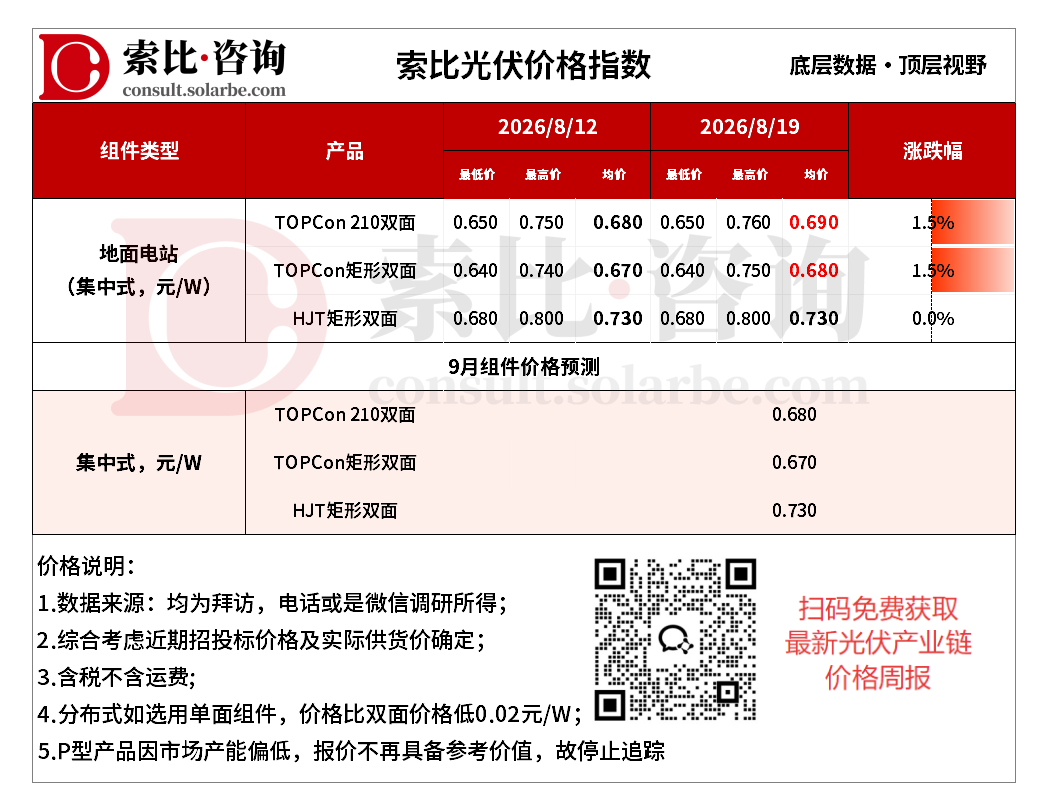Viewport: 1047px width, 811px height.
Task: Select the '9月组件价格预测' section heading
Action: (524, 366)
